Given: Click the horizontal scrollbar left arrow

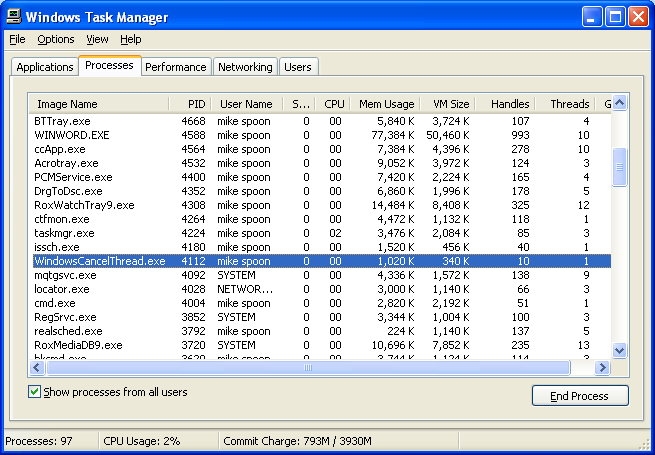Looking at the screenshot, I should point(36,368).
